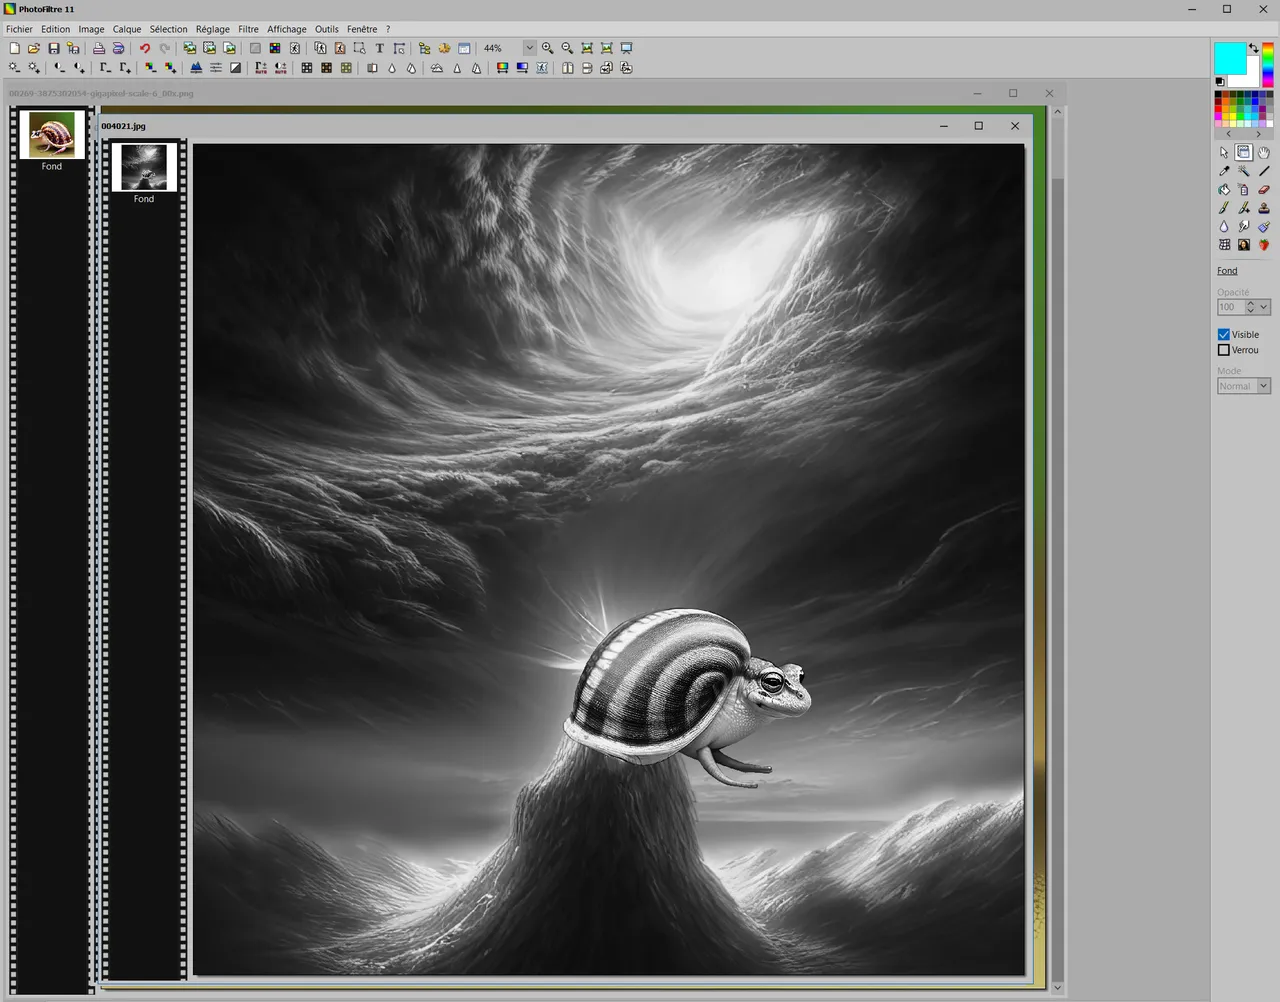Enable the Verrou lock checkbox
Image resolution: width=1280 pixels, height=1002 pixels.
pyautogui.click(x=1224, y=350)
